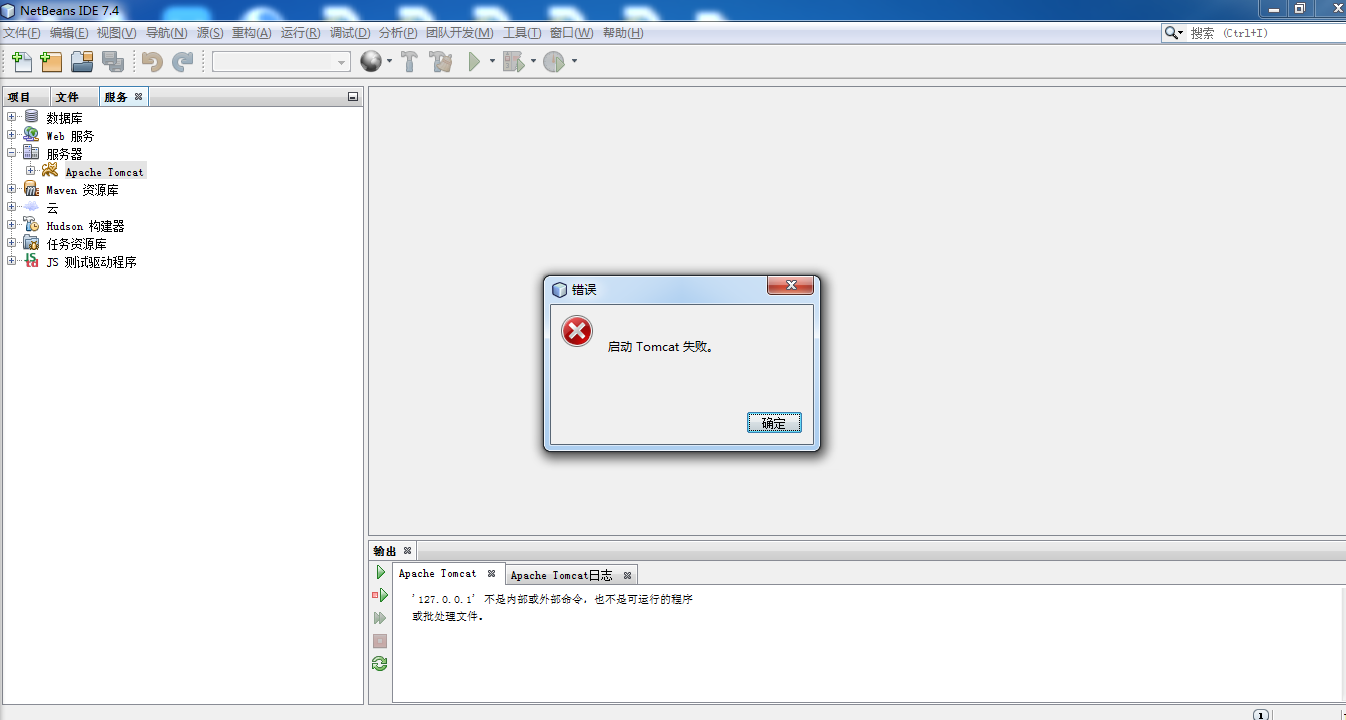Click the JS test driver icon
Screen dimensions: 1346x720
click(31, 261)
